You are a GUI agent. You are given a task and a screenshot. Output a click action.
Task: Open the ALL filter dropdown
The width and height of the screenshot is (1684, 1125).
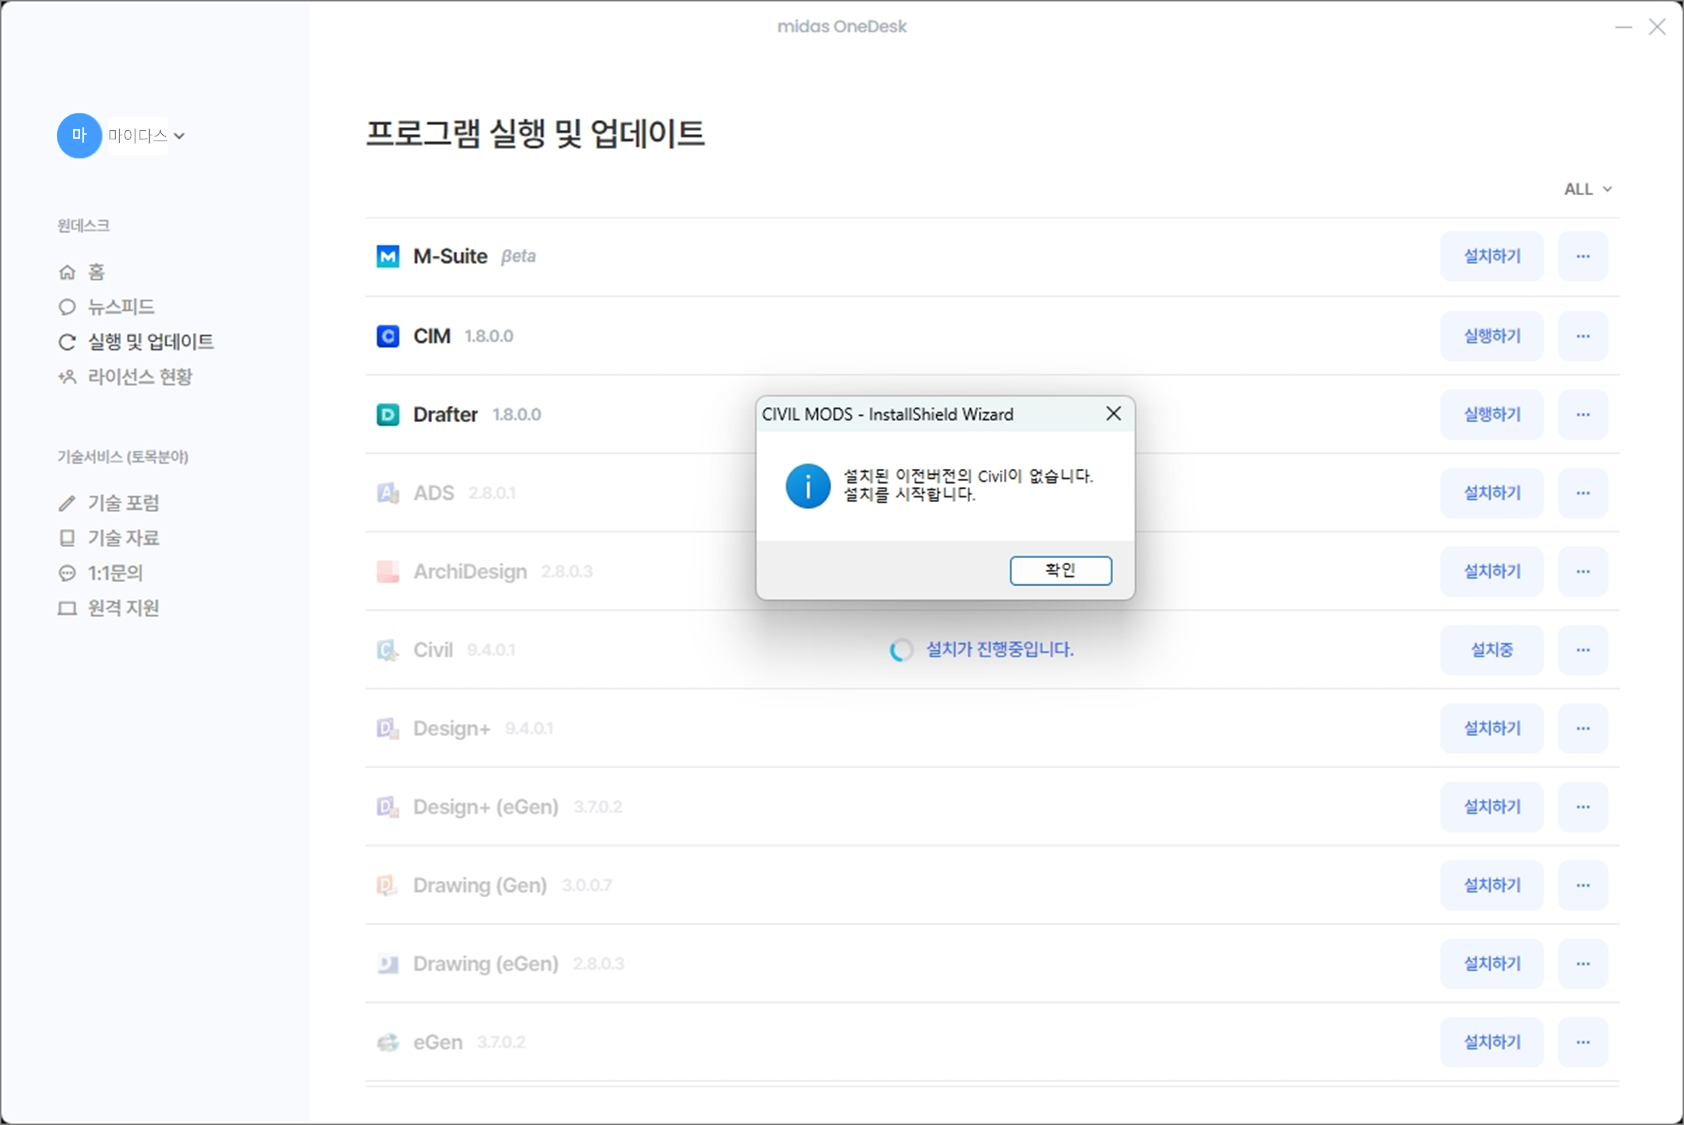click(x=1588, y=189)
